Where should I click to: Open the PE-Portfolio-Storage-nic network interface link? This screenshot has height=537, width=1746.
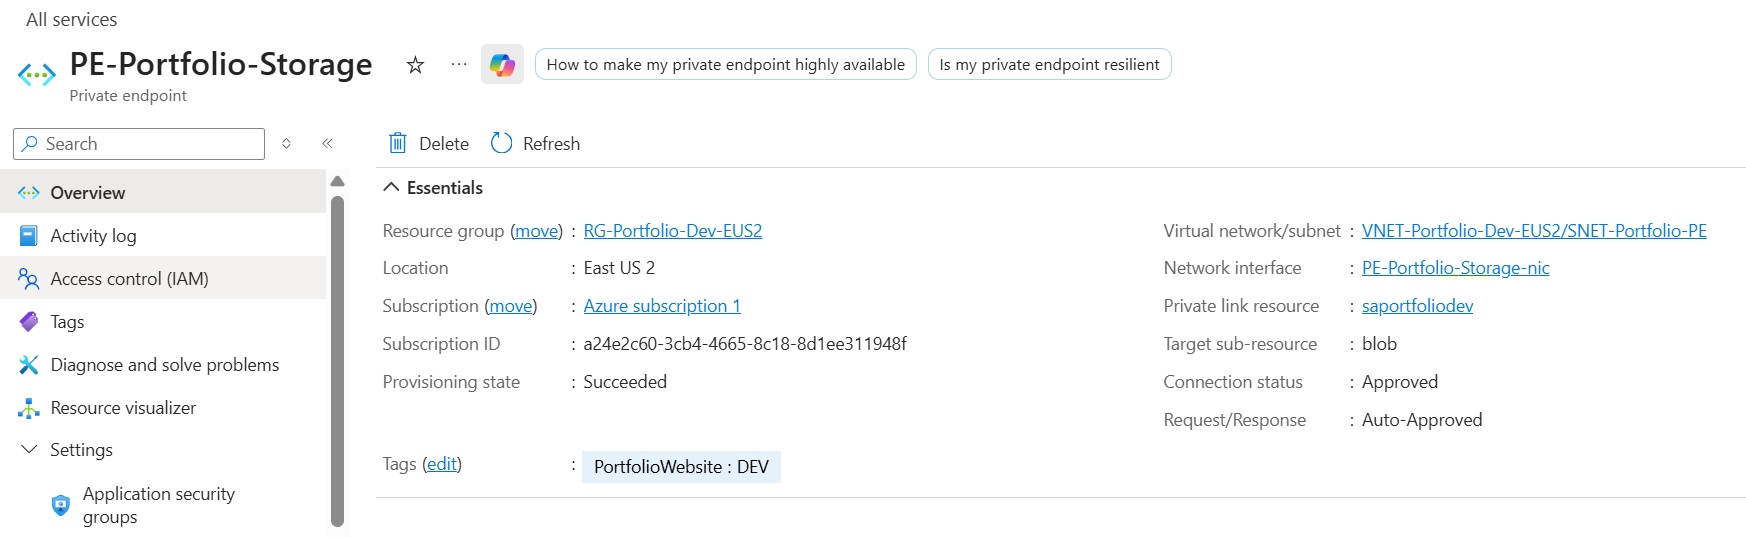[x=1455, y=268]
